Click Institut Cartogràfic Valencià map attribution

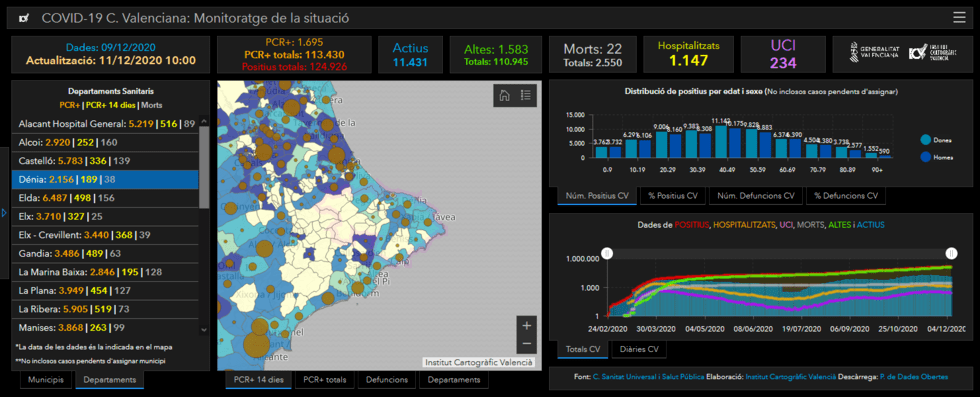[479, 362]
